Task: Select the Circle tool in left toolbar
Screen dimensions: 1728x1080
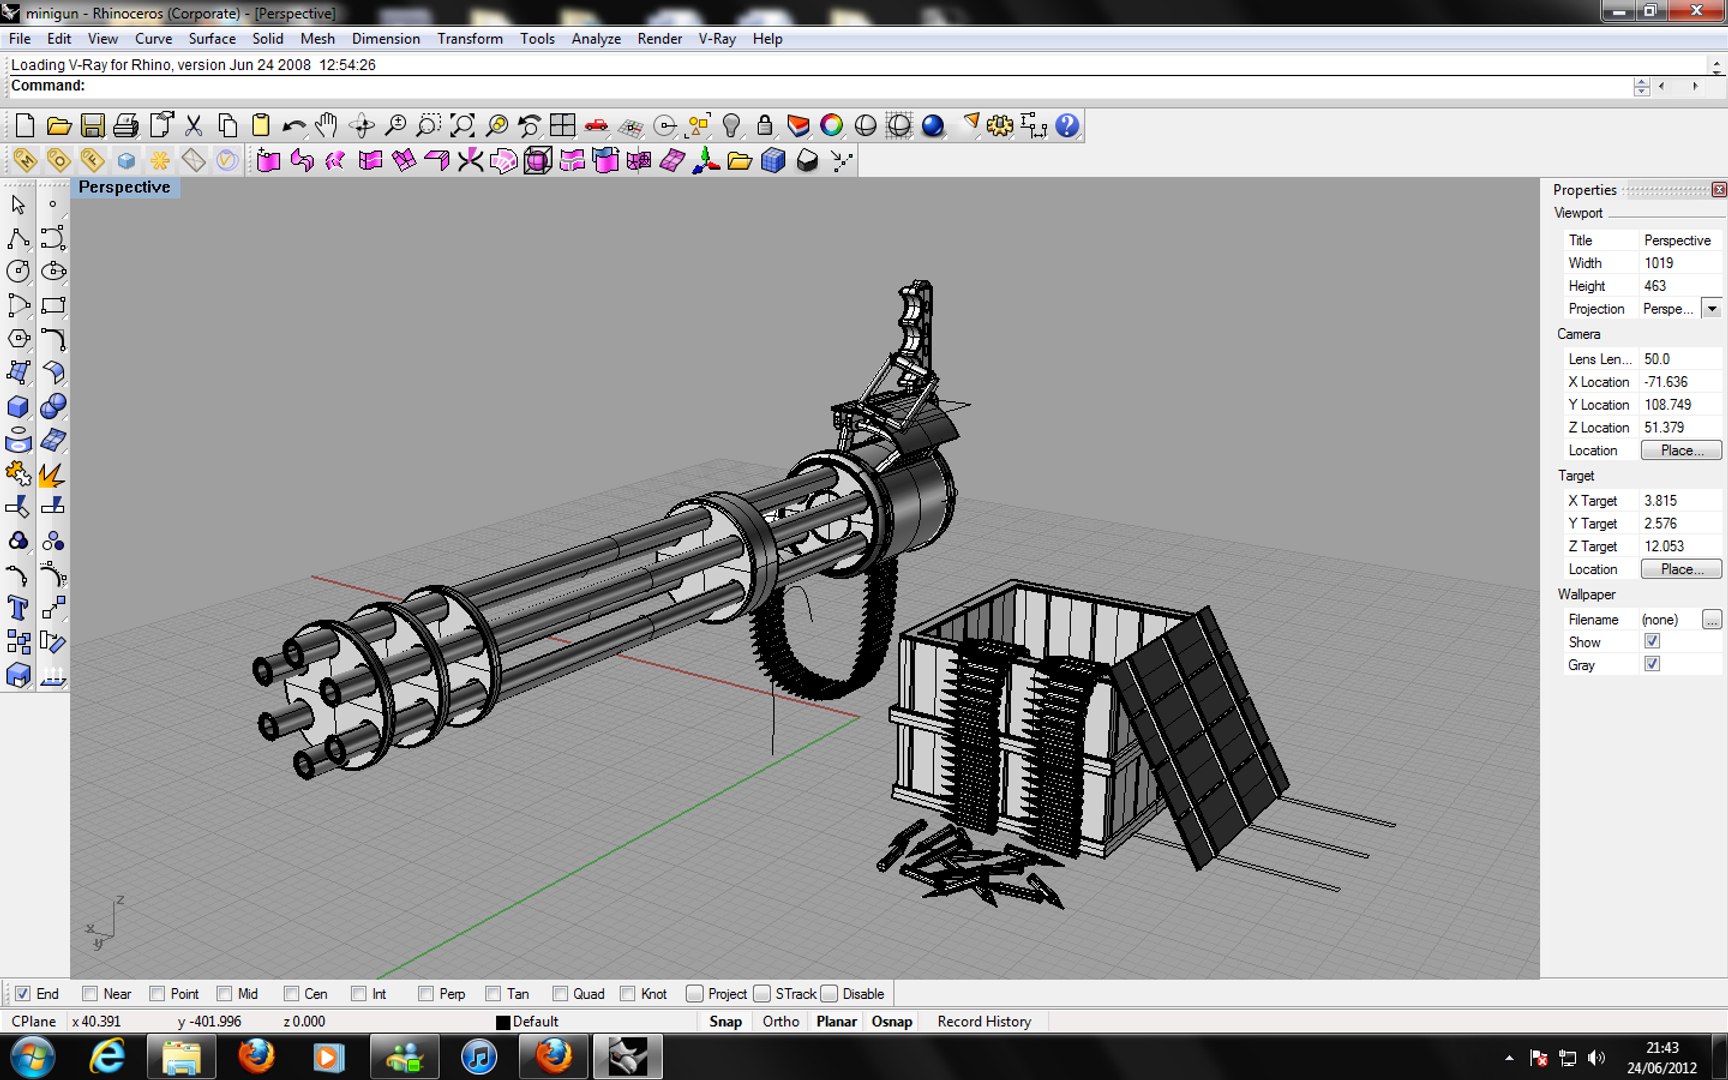Action: click(18, 271)
